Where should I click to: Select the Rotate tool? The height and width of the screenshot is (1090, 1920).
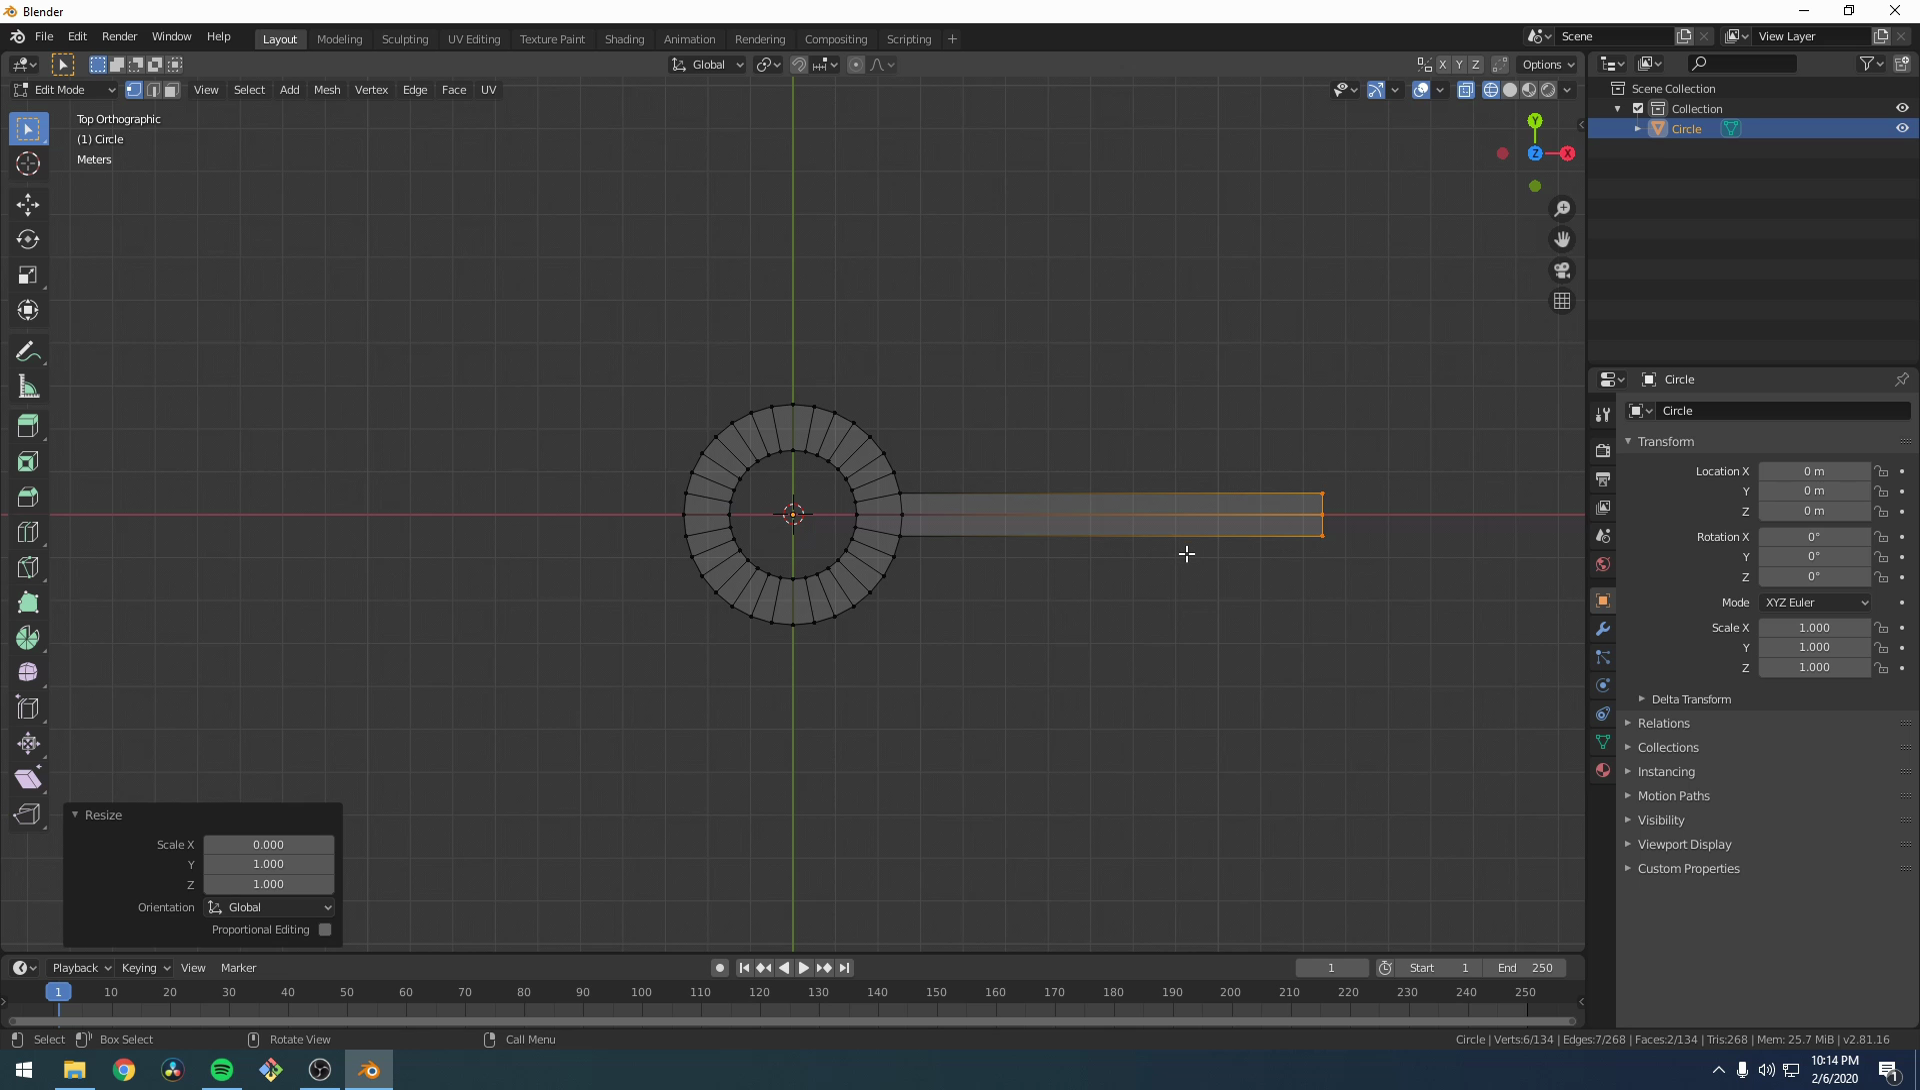(28, 240)
